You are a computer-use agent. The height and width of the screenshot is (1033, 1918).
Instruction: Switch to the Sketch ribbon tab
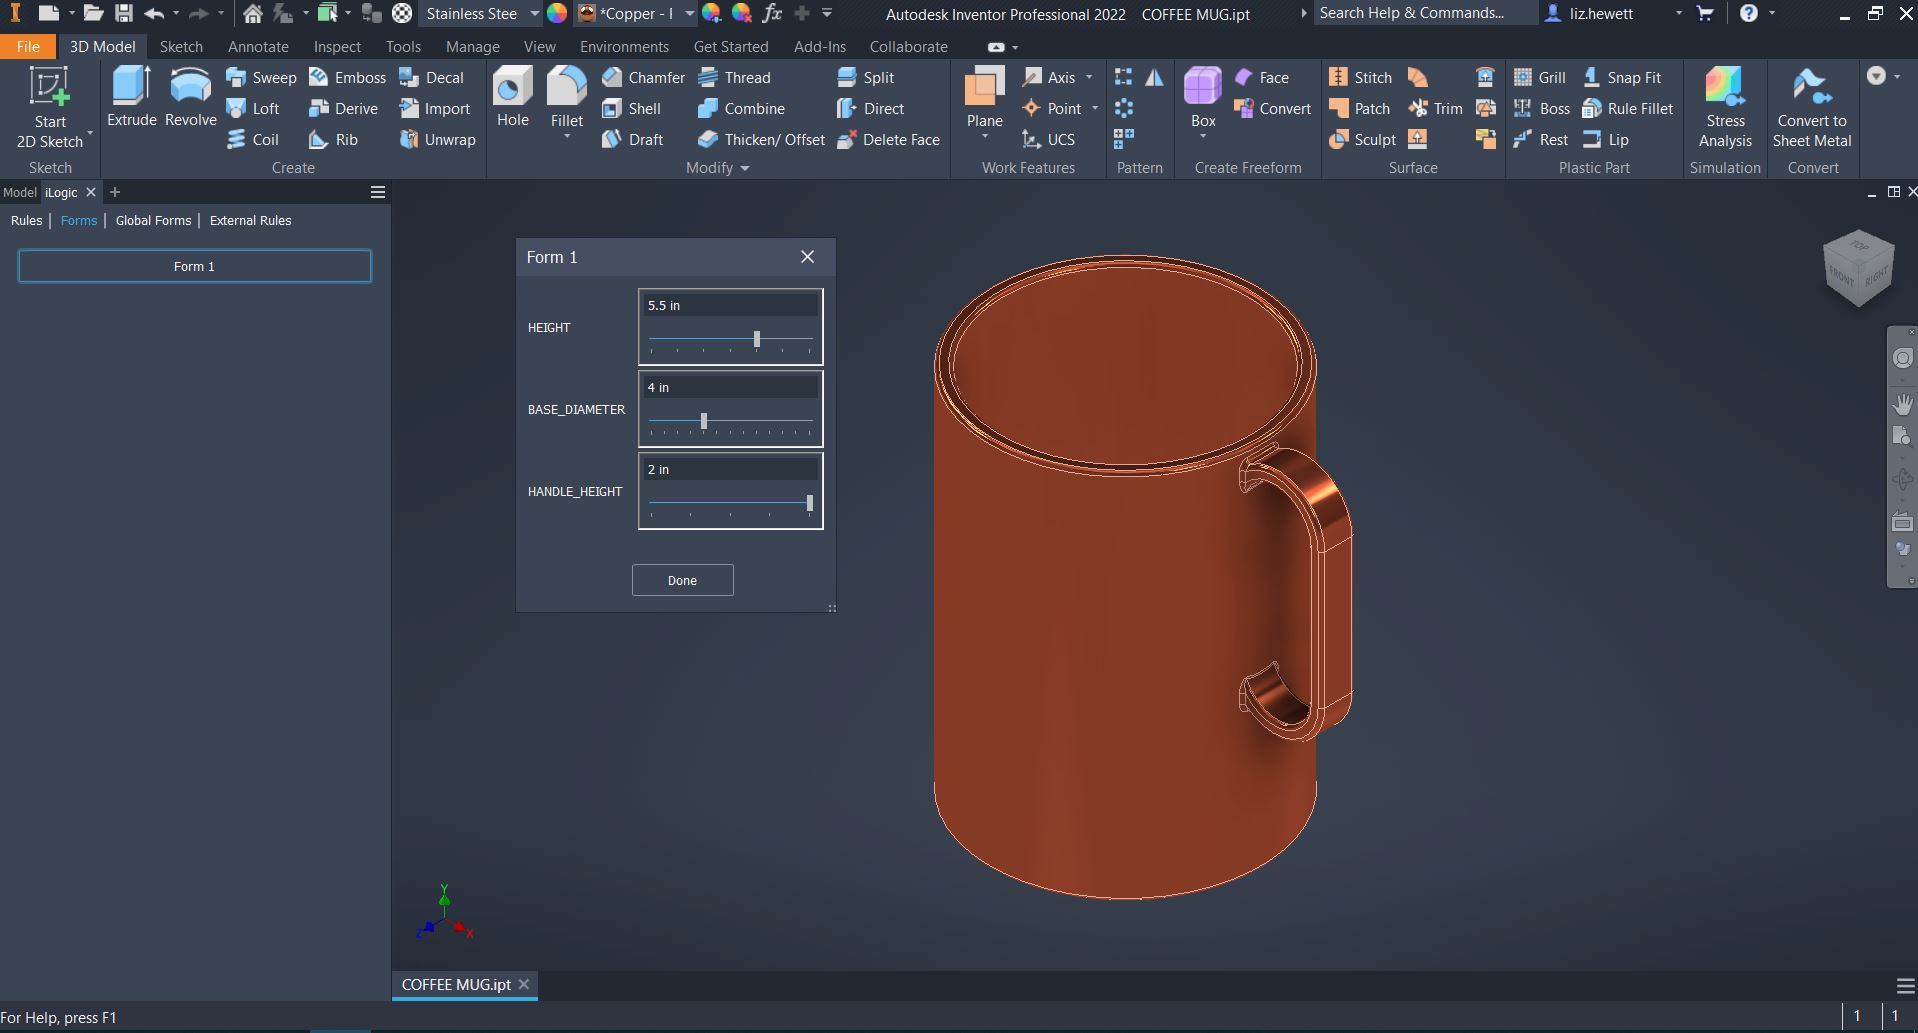(181, 47)
